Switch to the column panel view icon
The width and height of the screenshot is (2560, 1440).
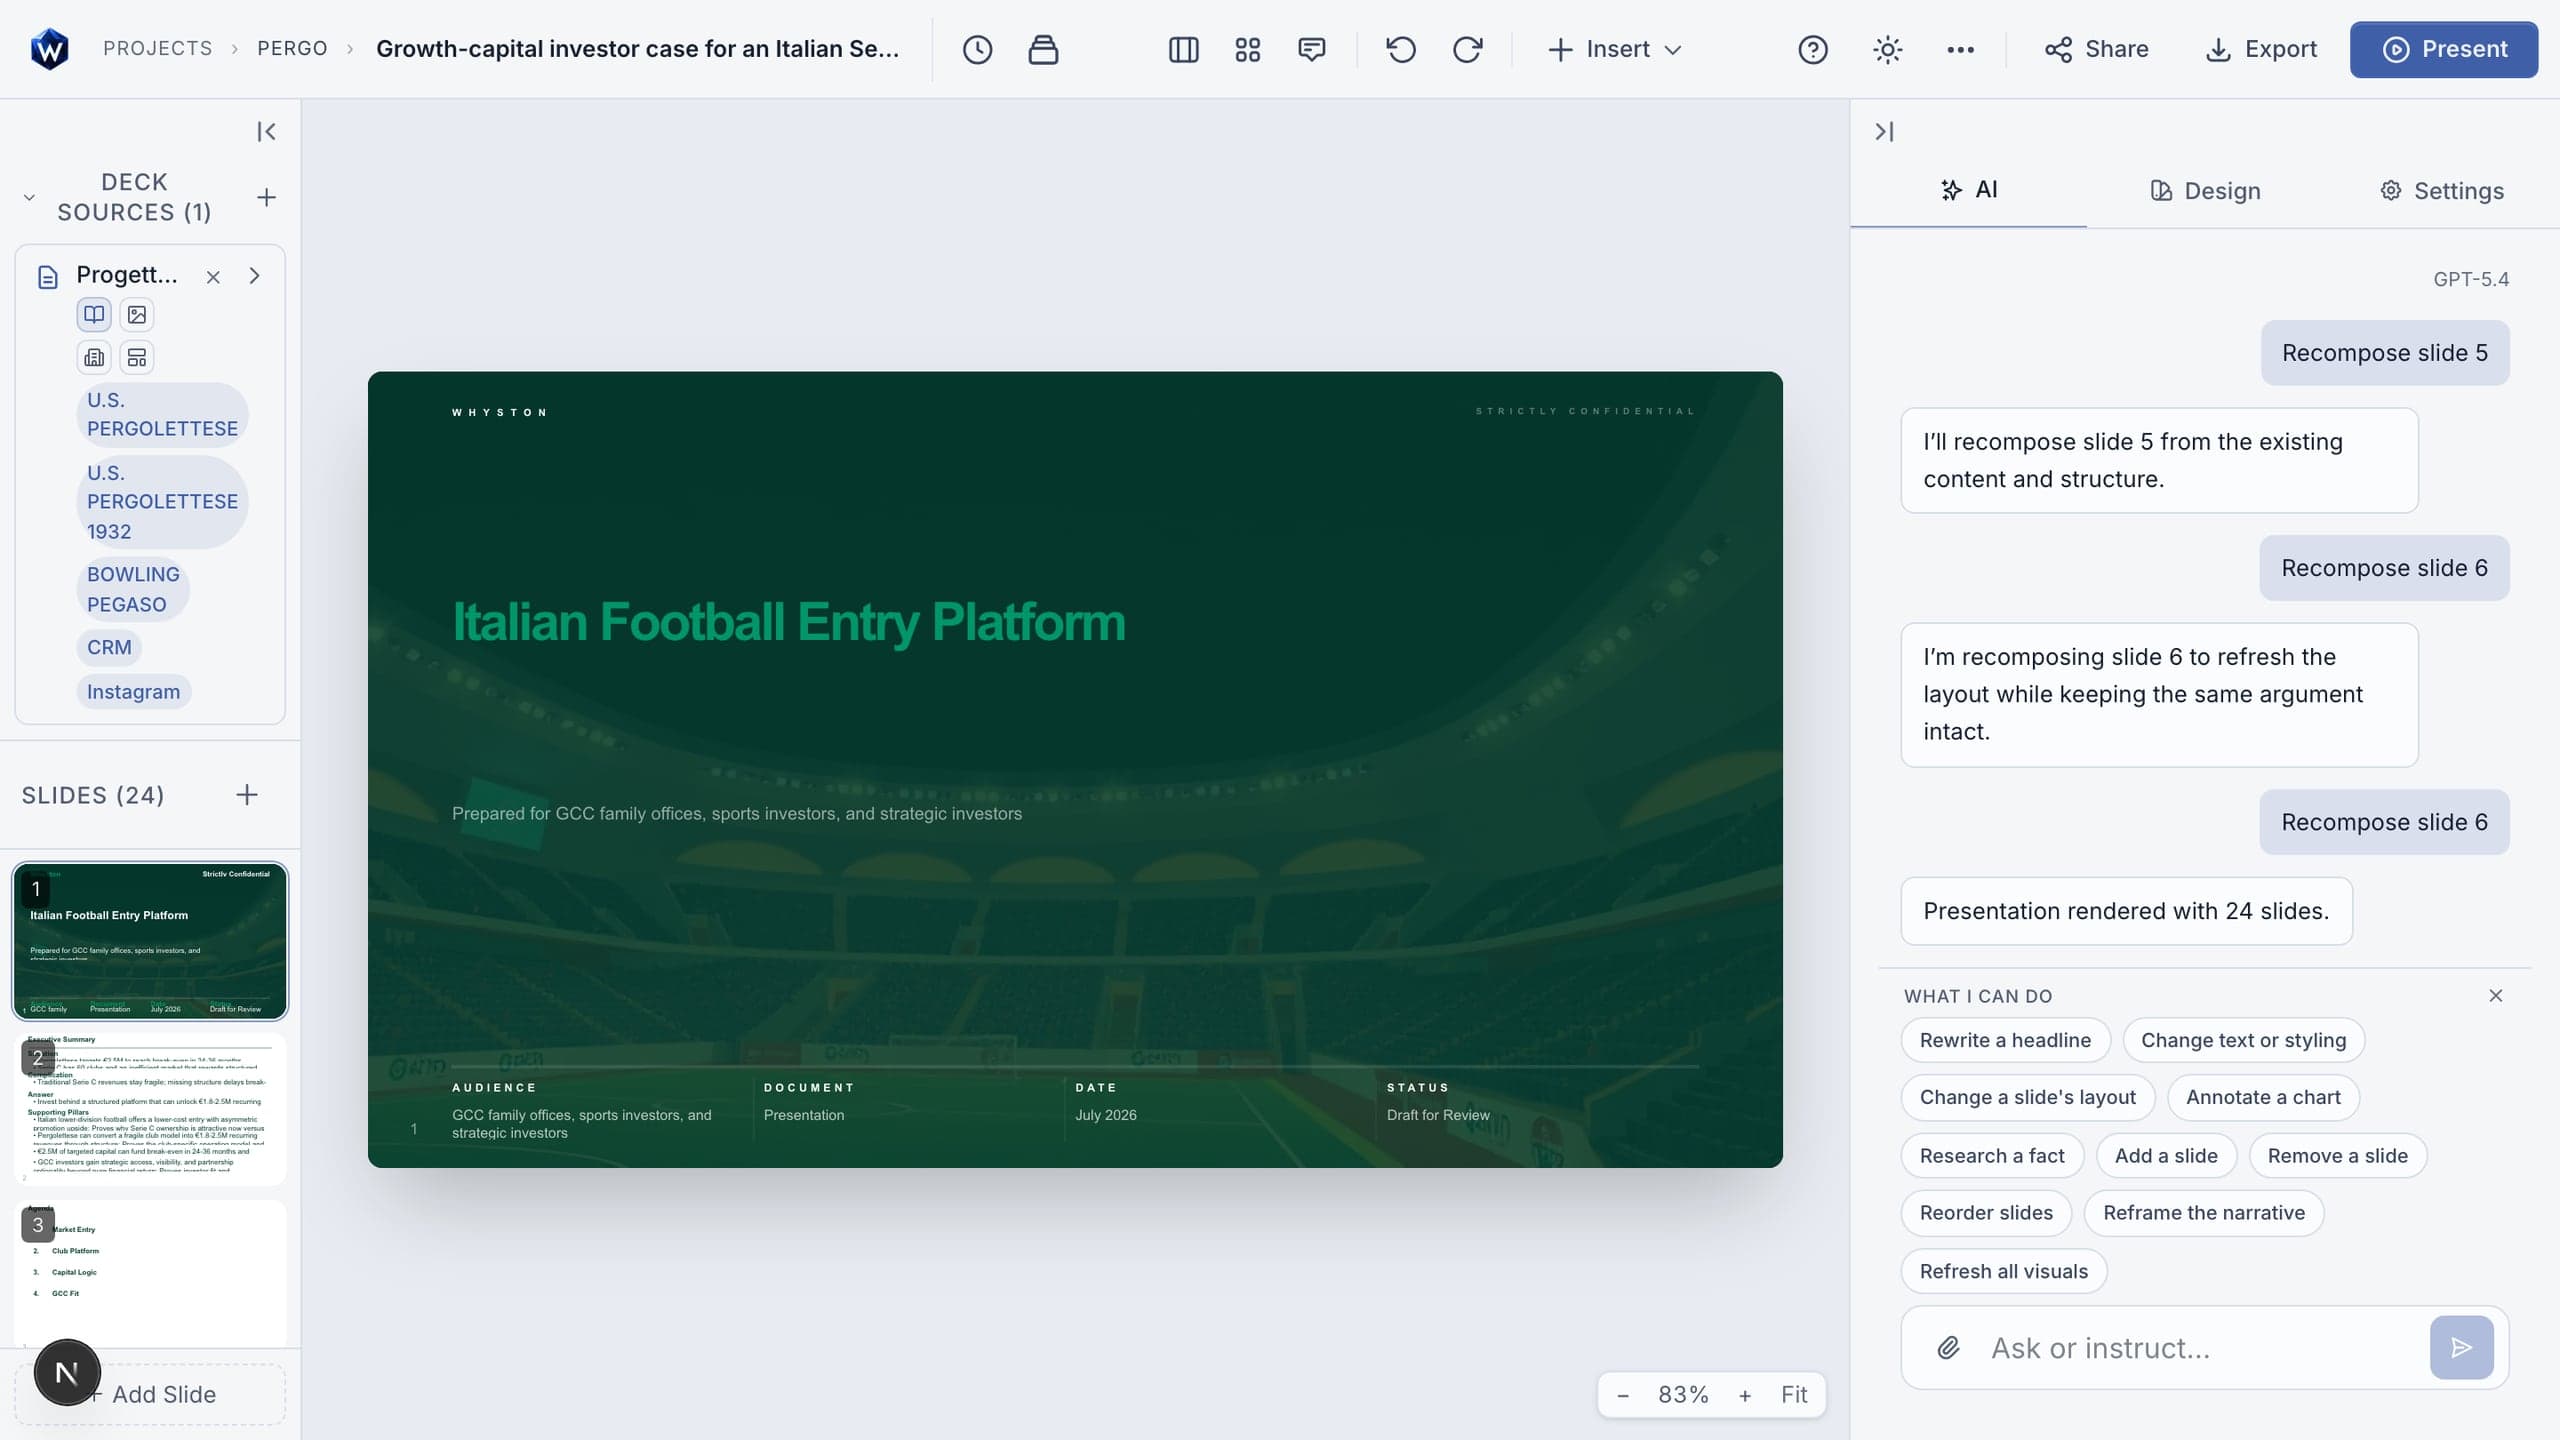point(1183,49)
